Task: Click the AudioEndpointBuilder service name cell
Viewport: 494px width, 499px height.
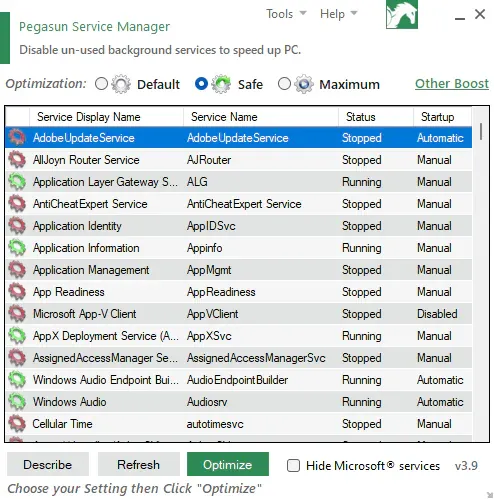Action: (x=237, y=380)
